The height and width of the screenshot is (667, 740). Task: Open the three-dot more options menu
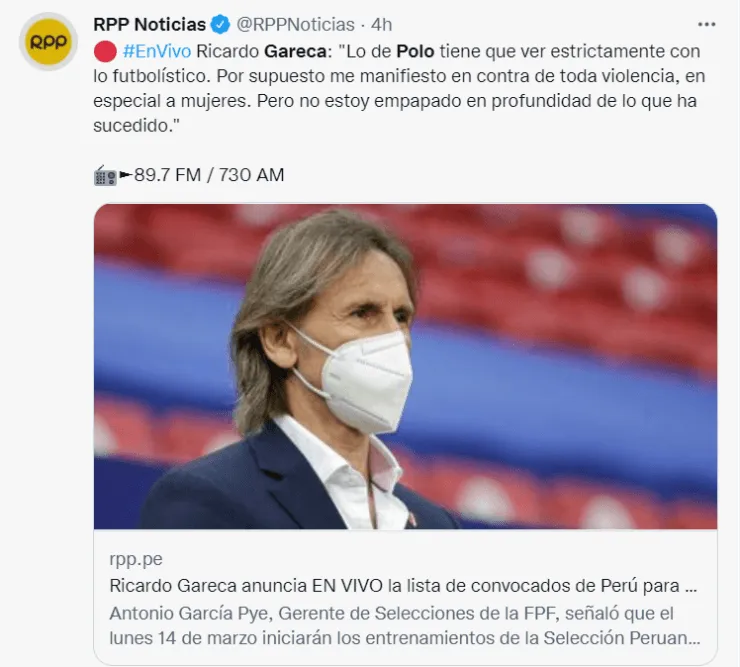tap(706, 25)
